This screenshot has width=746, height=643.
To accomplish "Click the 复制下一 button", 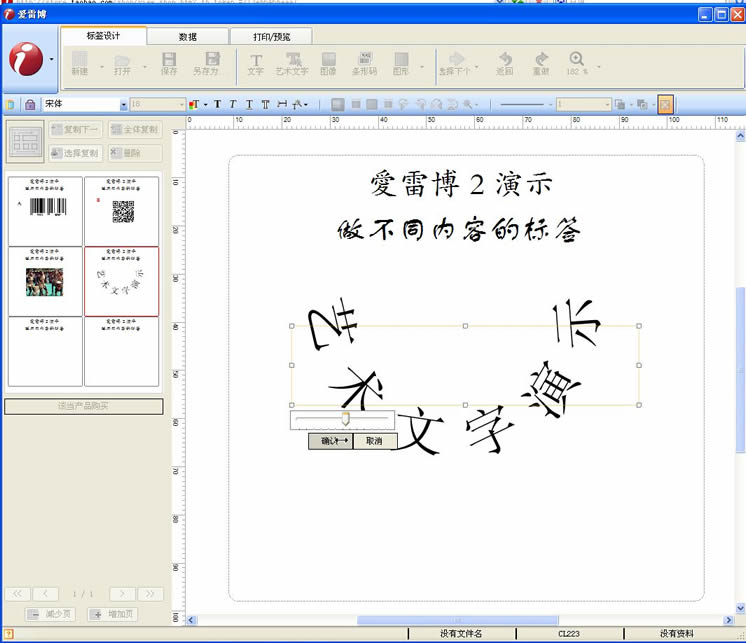I will click(75, 129).
